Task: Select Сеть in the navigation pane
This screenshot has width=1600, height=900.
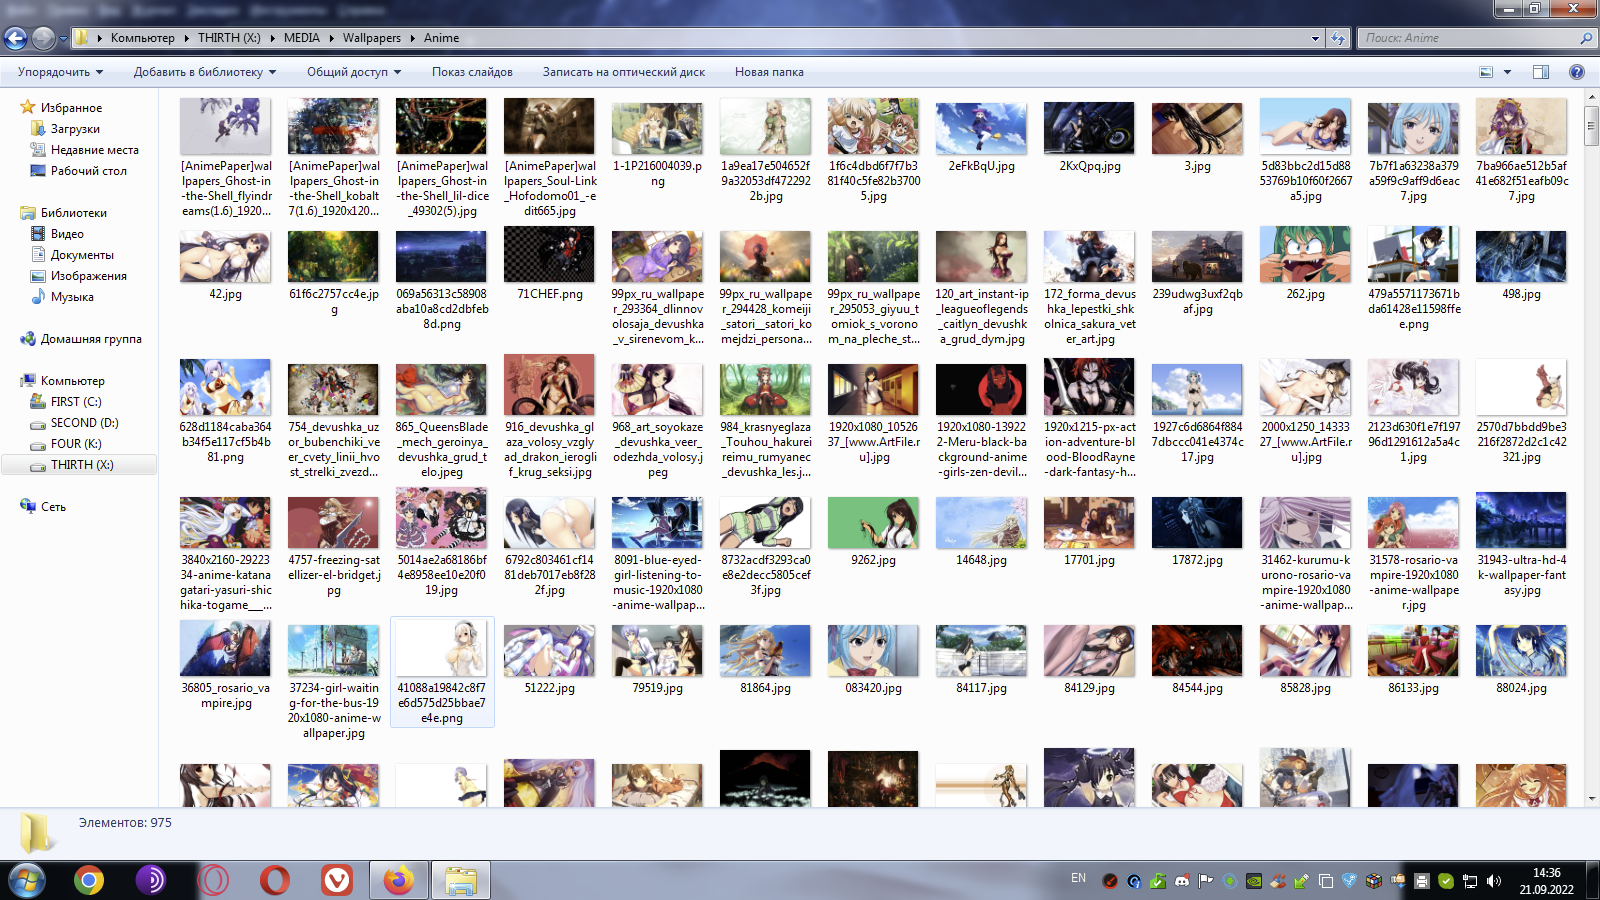Action: tap(53, 507)
